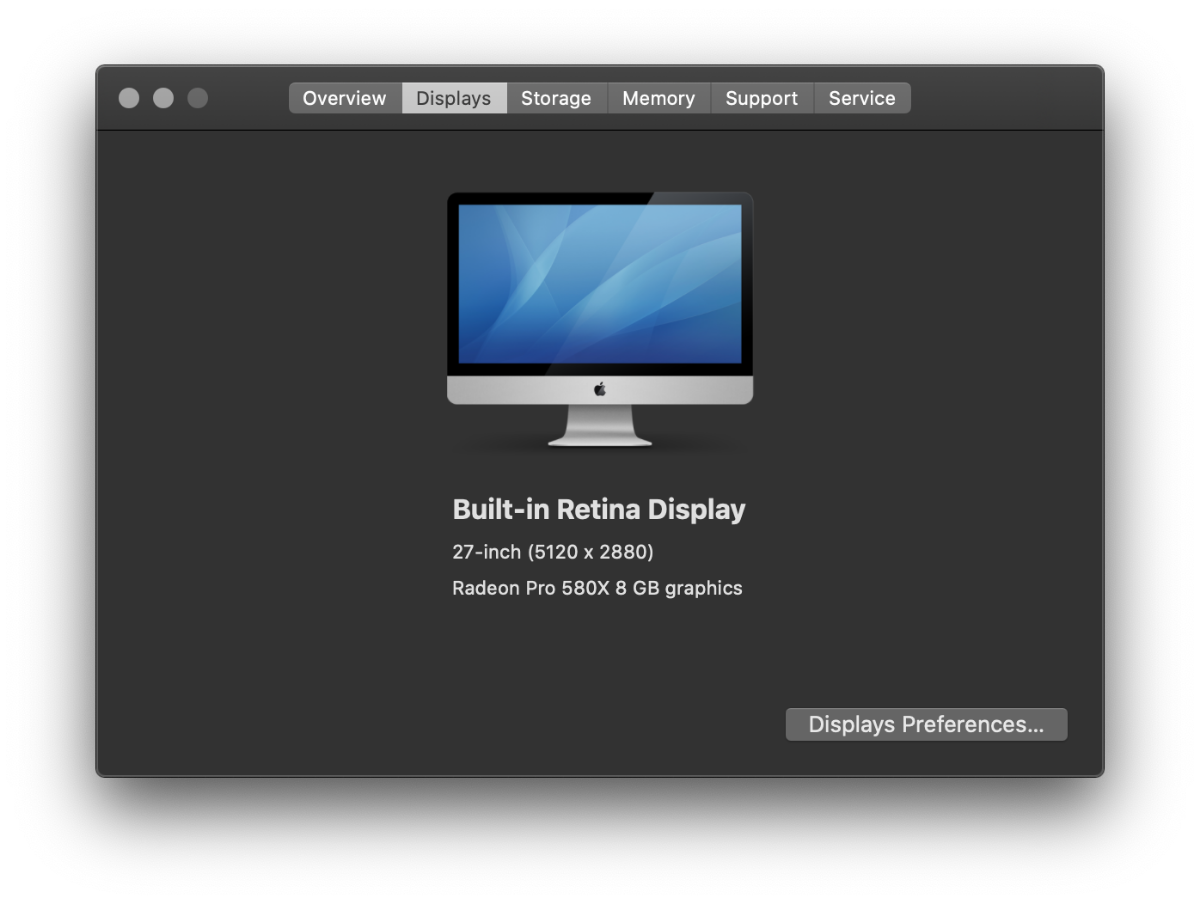Click the iMac display illustration
The image size is (1200, 904).
tap(600, 318)
